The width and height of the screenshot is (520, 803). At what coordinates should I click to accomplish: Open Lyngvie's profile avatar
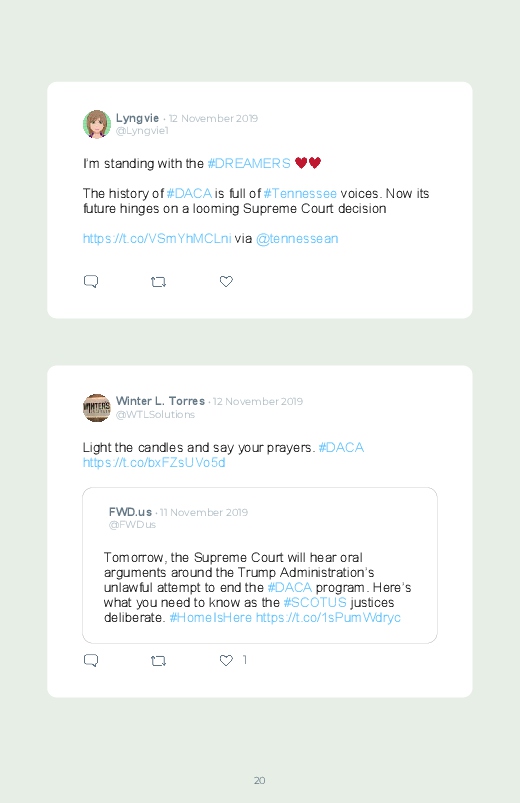point(97,124)
